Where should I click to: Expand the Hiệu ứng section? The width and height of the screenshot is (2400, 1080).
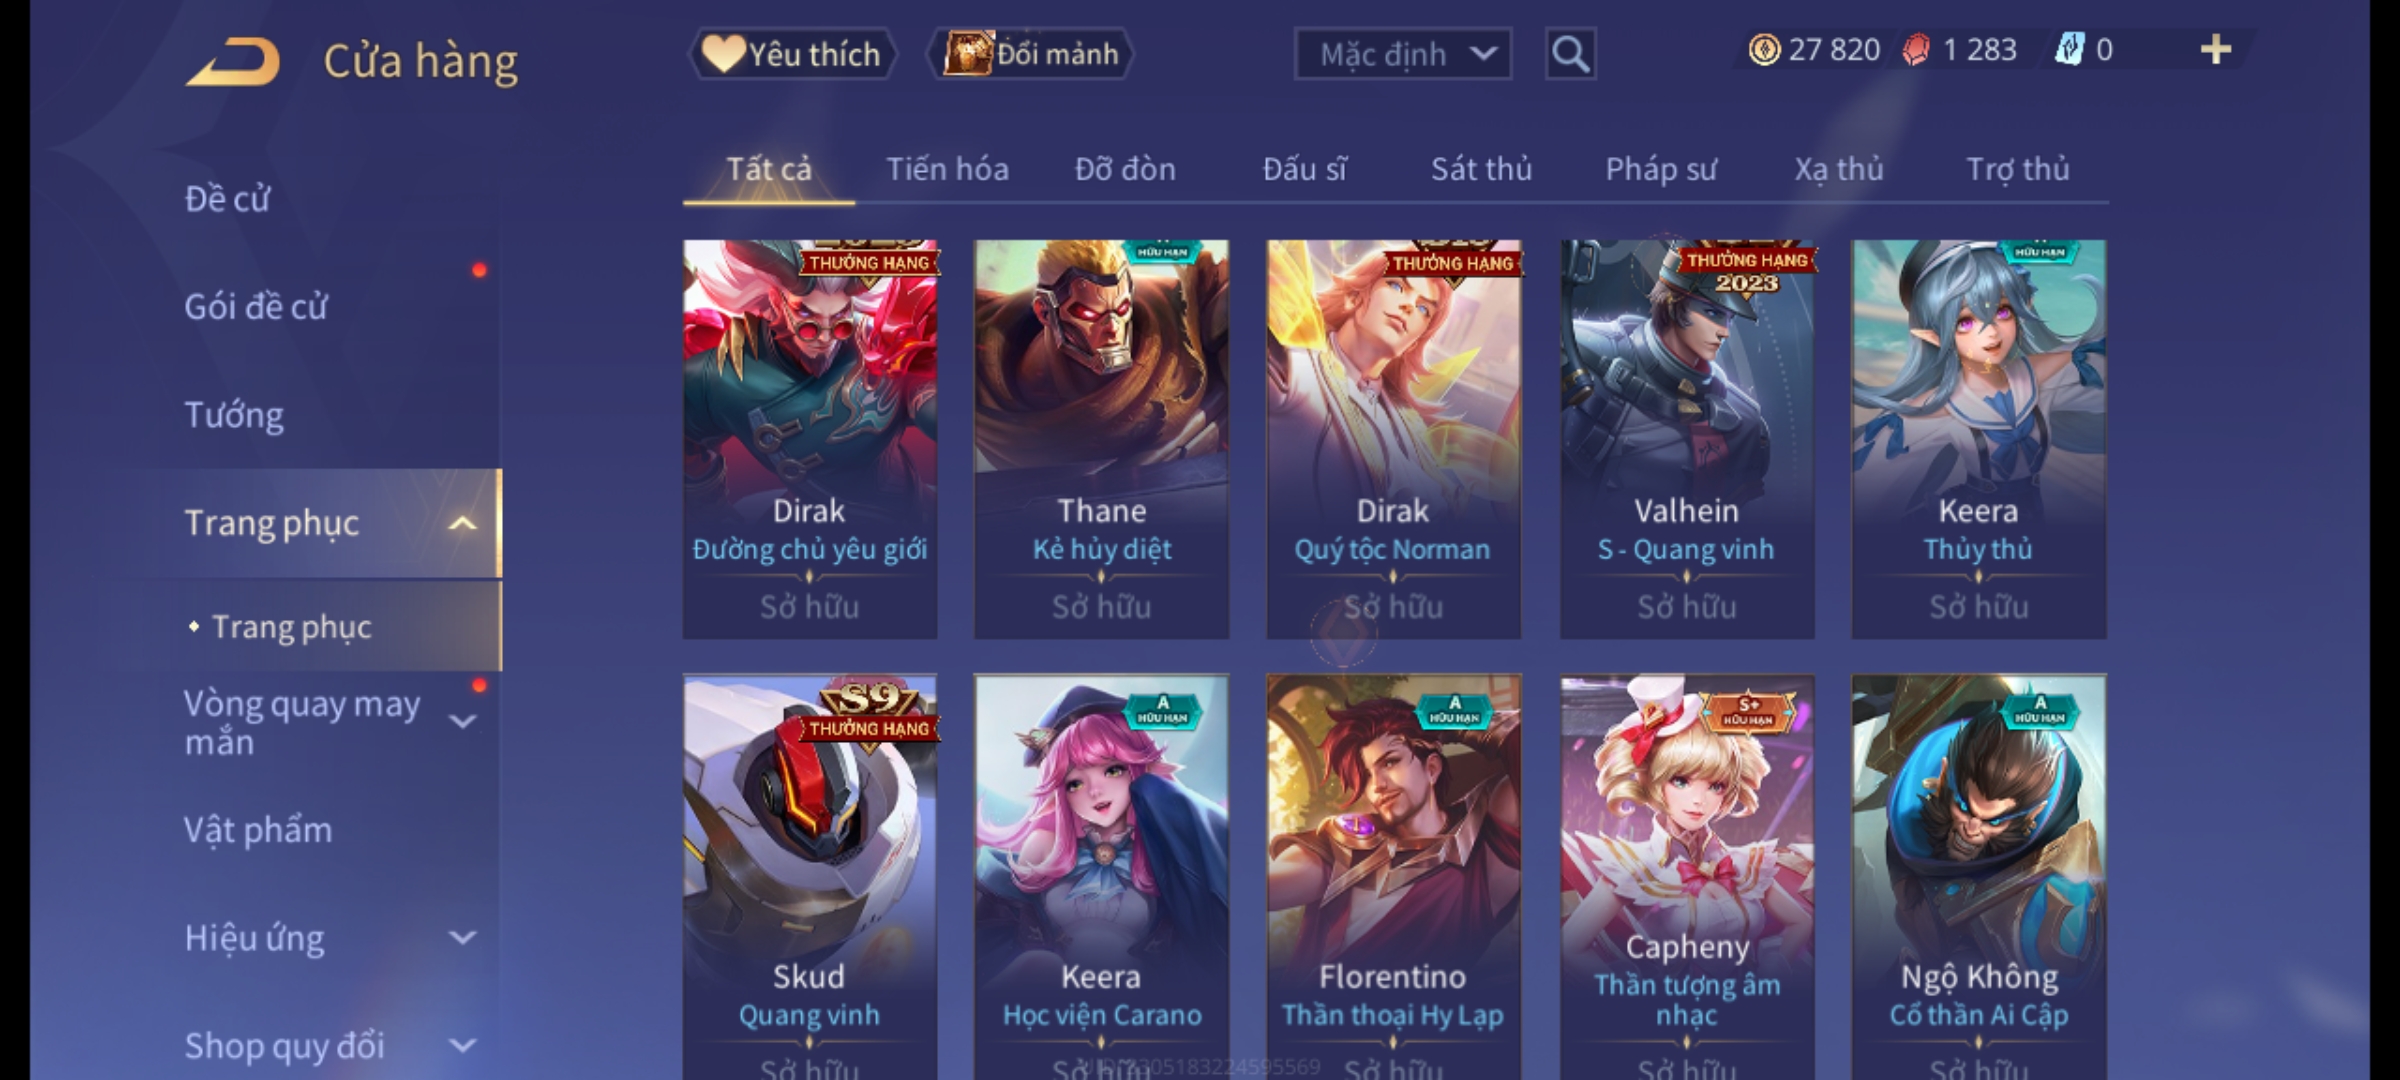click(462, 938)
